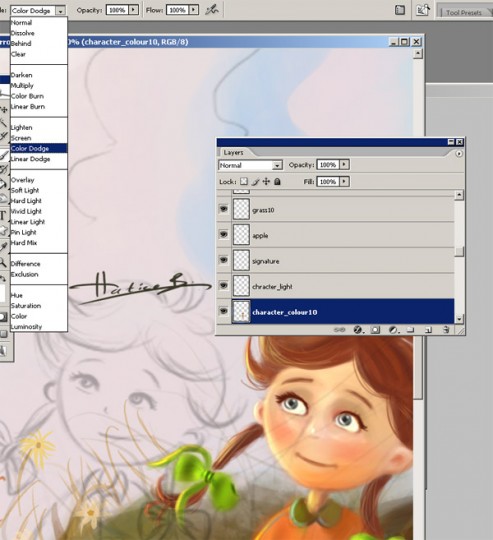The image size is (493, 540).
Task: Choose Linear Dodge from the mode list
Action: (30, 159)
